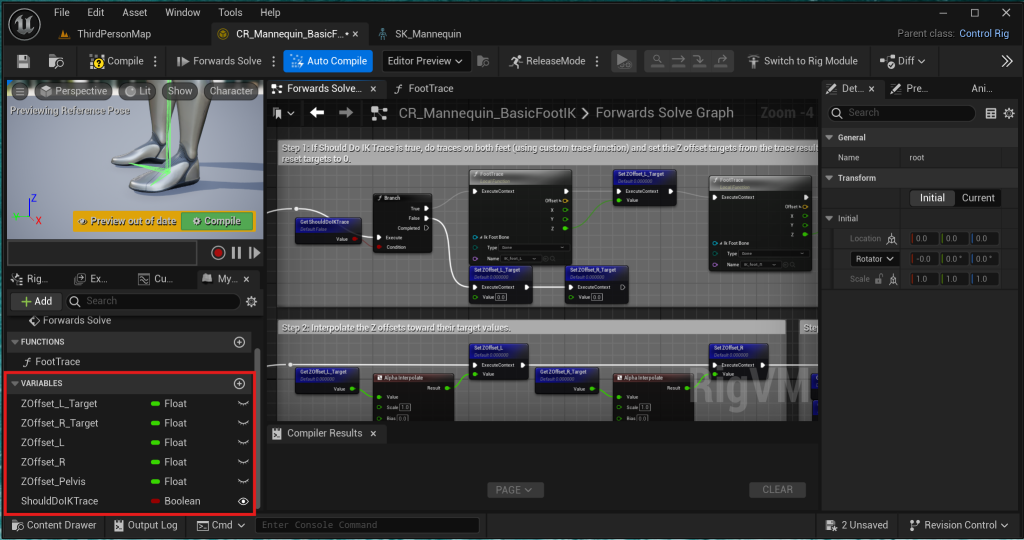
Task: Open Rotator type dropdown
Action: coord(874,259)
